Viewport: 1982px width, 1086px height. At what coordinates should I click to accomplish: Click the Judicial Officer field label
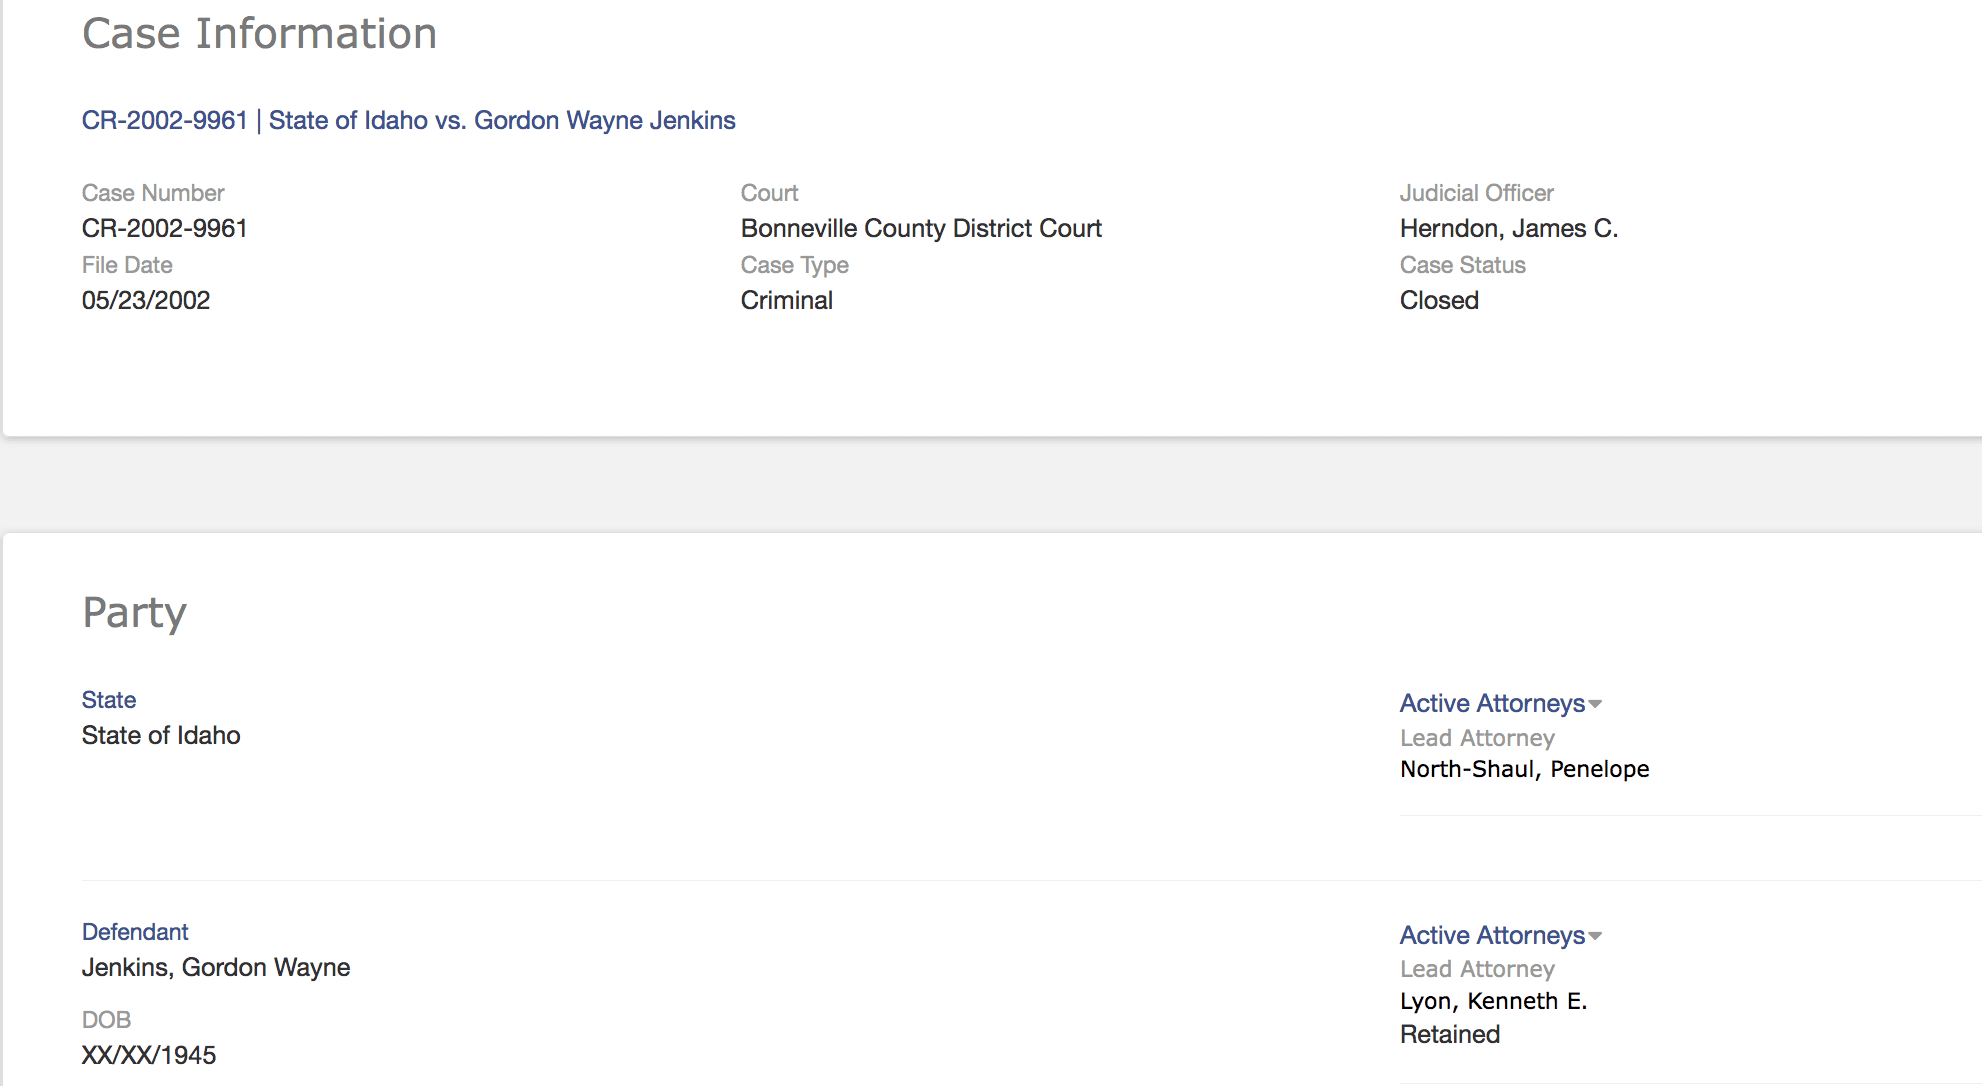tap(1476, 193)
